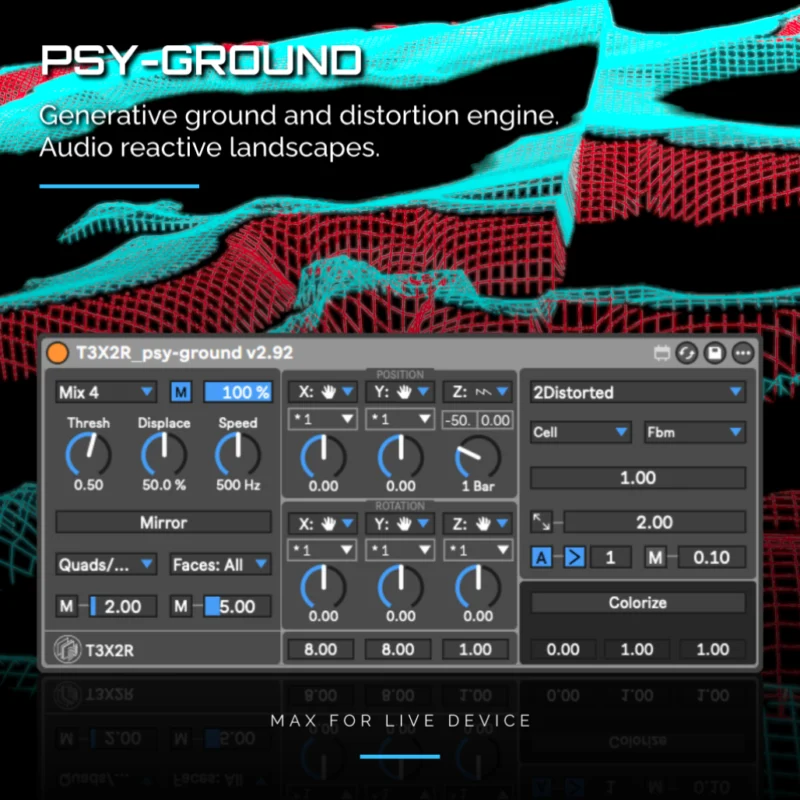Click the T3X2R logo icon
Viewport: 800px width, 800px height.
point(67,649)
